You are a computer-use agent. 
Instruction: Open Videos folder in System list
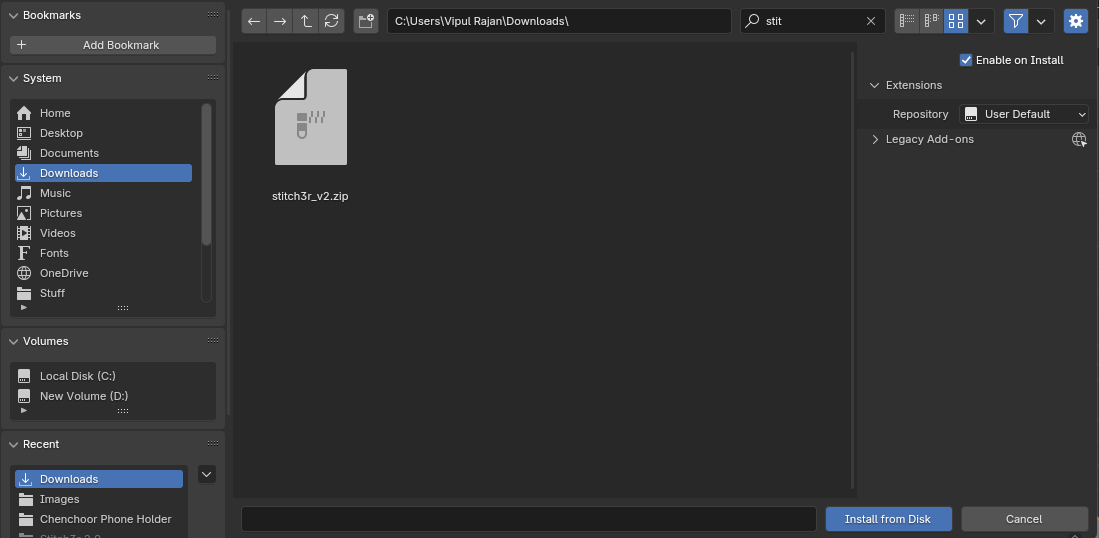click(103, 233)
